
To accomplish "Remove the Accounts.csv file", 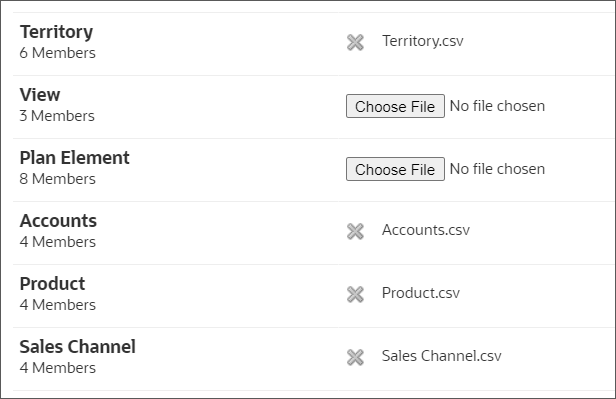I will click(355, 231).
